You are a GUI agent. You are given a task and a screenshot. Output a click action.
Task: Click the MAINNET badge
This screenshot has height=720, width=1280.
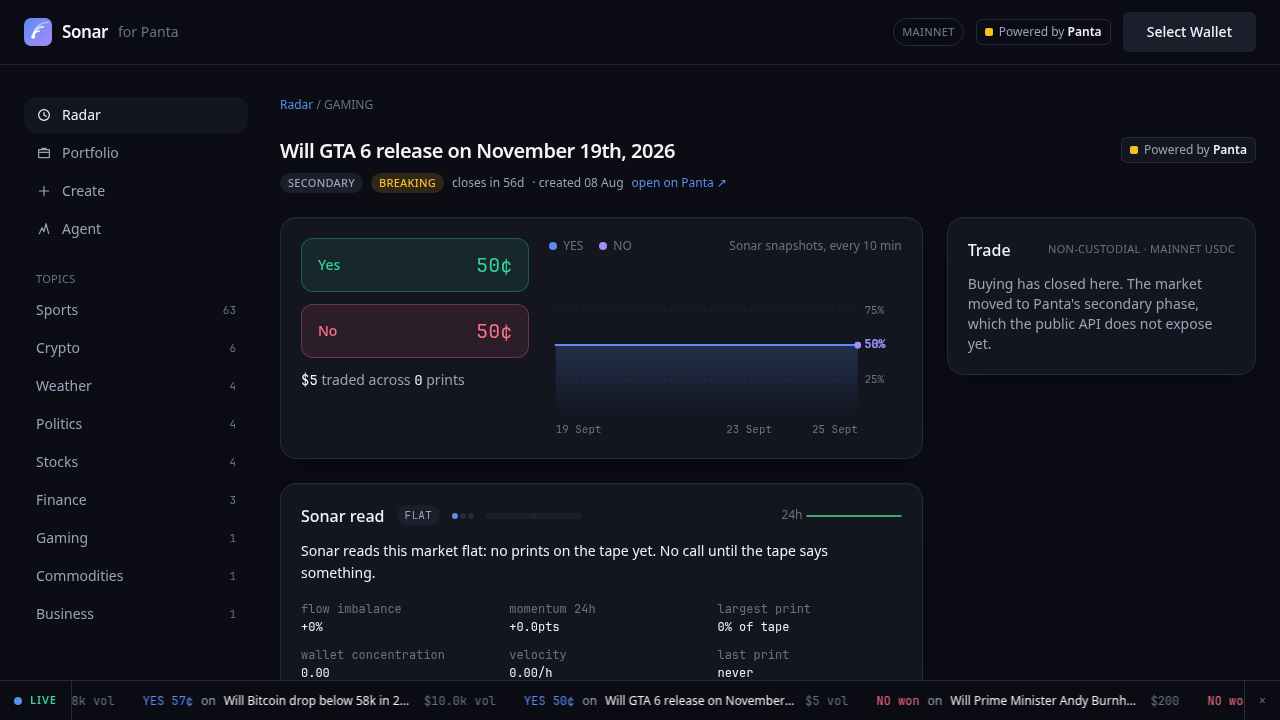tap(928, 32)
